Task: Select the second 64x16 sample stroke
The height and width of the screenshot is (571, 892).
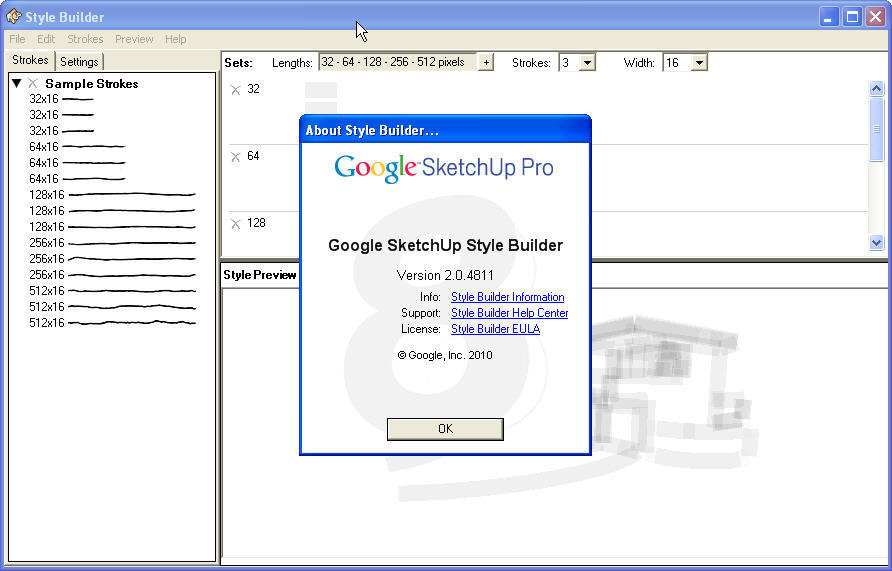Action: tap(77, 163)
